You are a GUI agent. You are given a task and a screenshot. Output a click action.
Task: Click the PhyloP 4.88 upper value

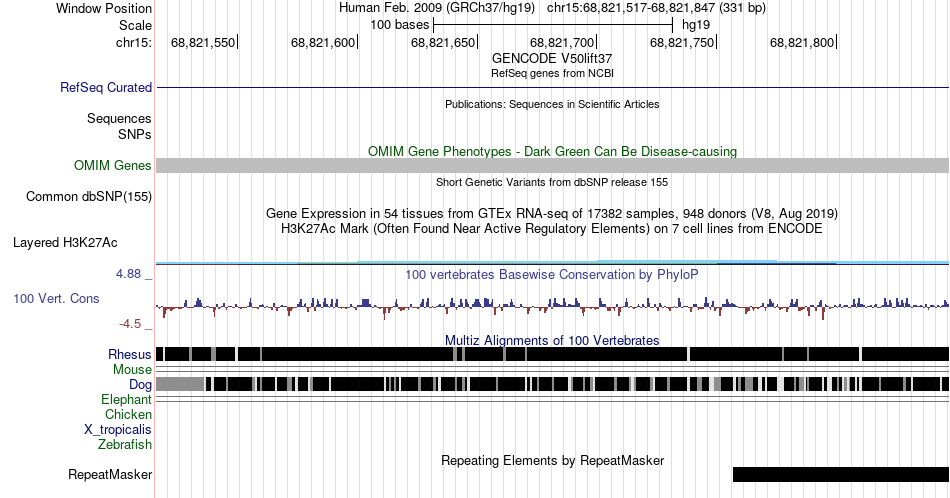point(128,274)
